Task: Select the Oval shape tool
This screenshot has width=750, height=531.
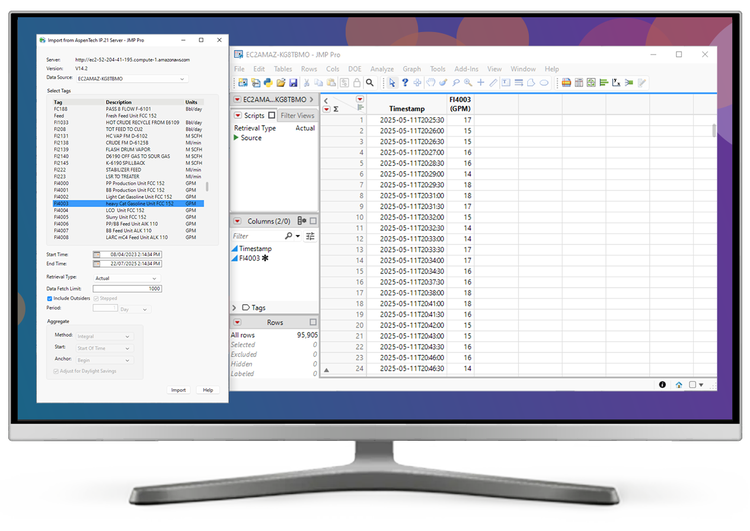Action: (544, 83)
